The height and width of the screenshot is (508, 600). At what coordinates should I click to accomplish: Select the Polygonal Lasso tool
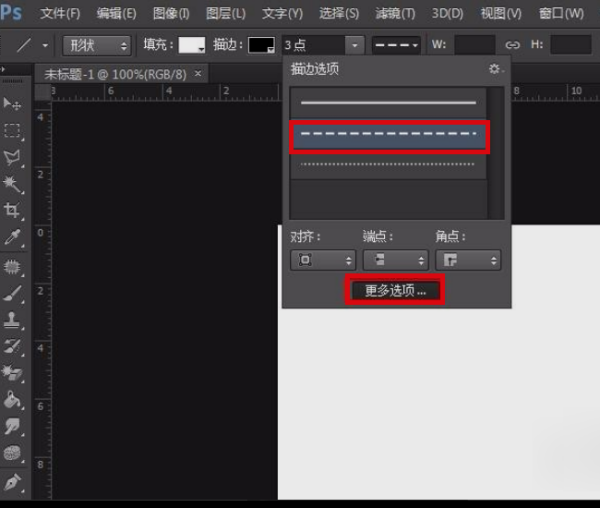click(x=12, y=157)
